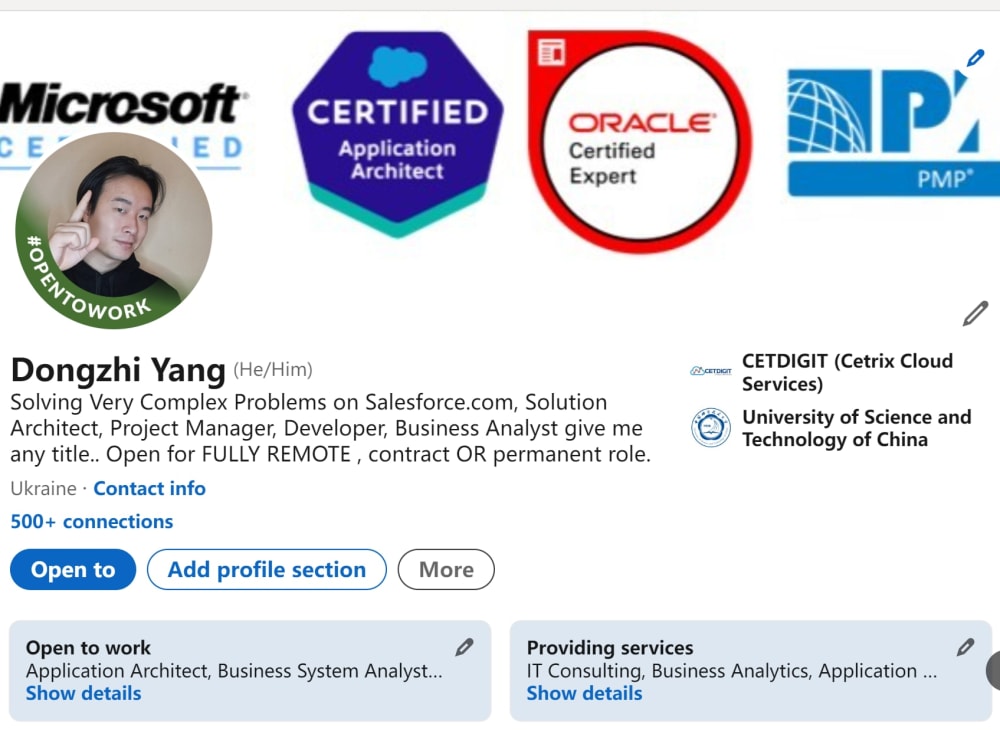Screen dimensions: 1000x750
Task: Open the Open to dropdown button
Action: pos(73,570)
